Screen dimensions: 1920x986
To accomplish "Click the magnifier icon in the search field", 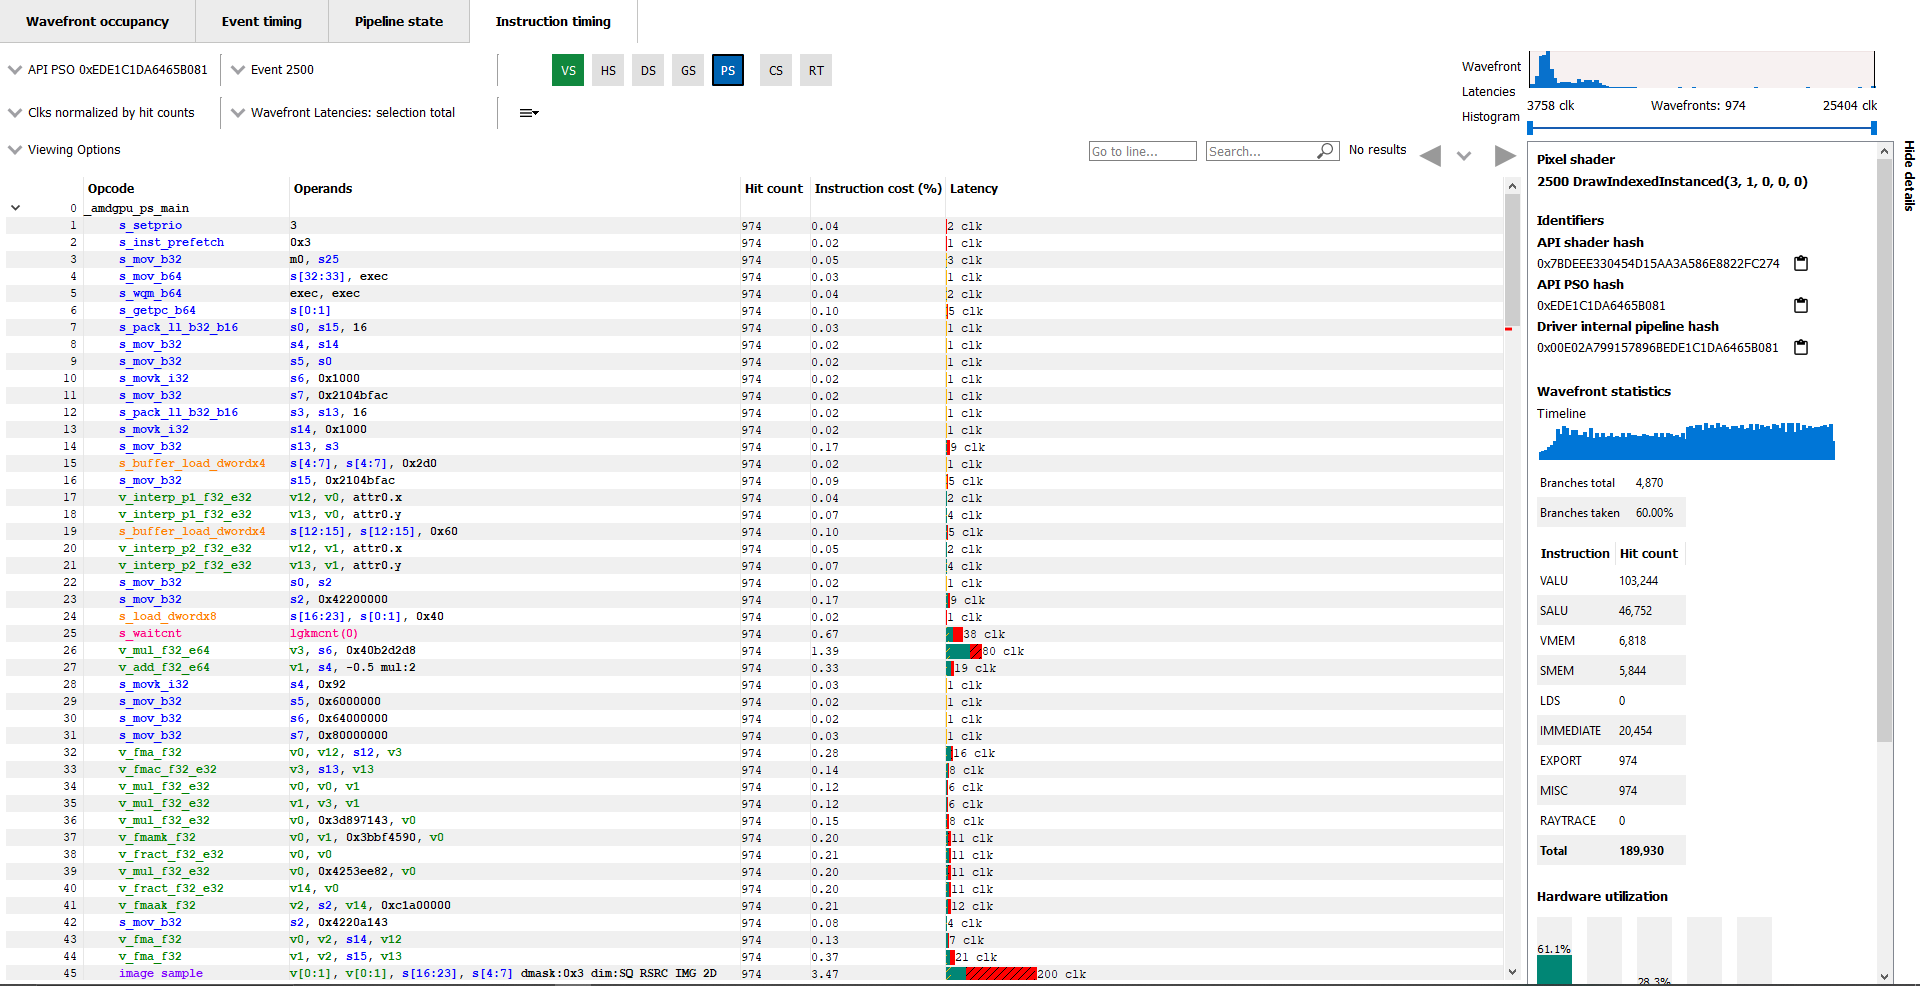I will click(x=1325, y=150).
